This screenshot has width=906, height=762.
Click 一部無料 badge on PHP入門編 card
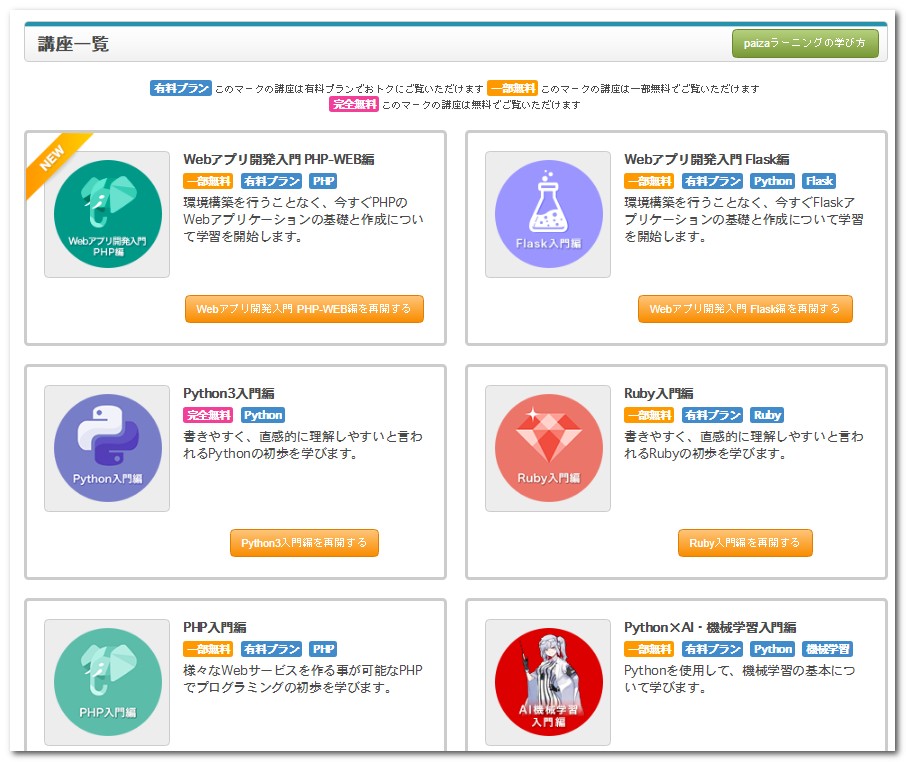pyautogui.click(x=209, y=649)
